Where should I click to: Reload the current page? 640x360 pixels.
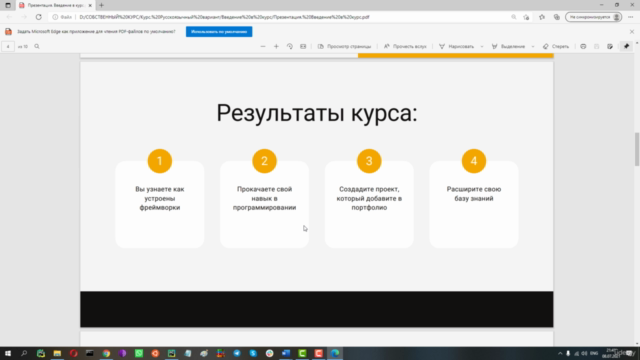(x=38, y=17)
